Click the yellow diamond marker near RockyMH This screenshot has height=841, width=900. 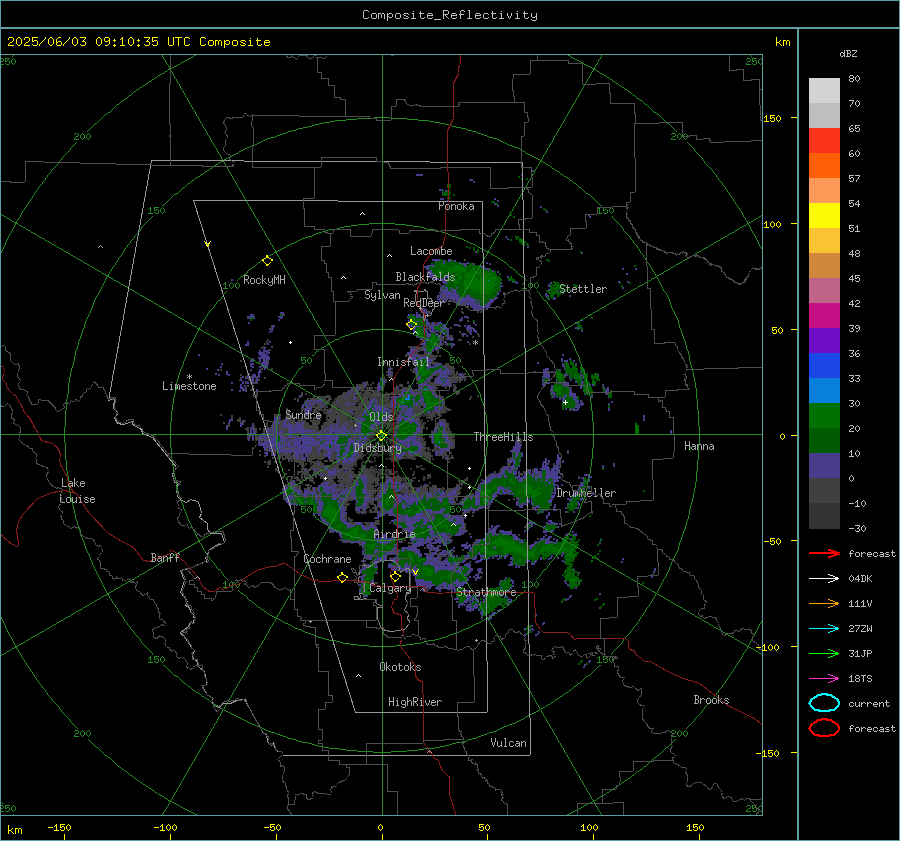[267, 261]
